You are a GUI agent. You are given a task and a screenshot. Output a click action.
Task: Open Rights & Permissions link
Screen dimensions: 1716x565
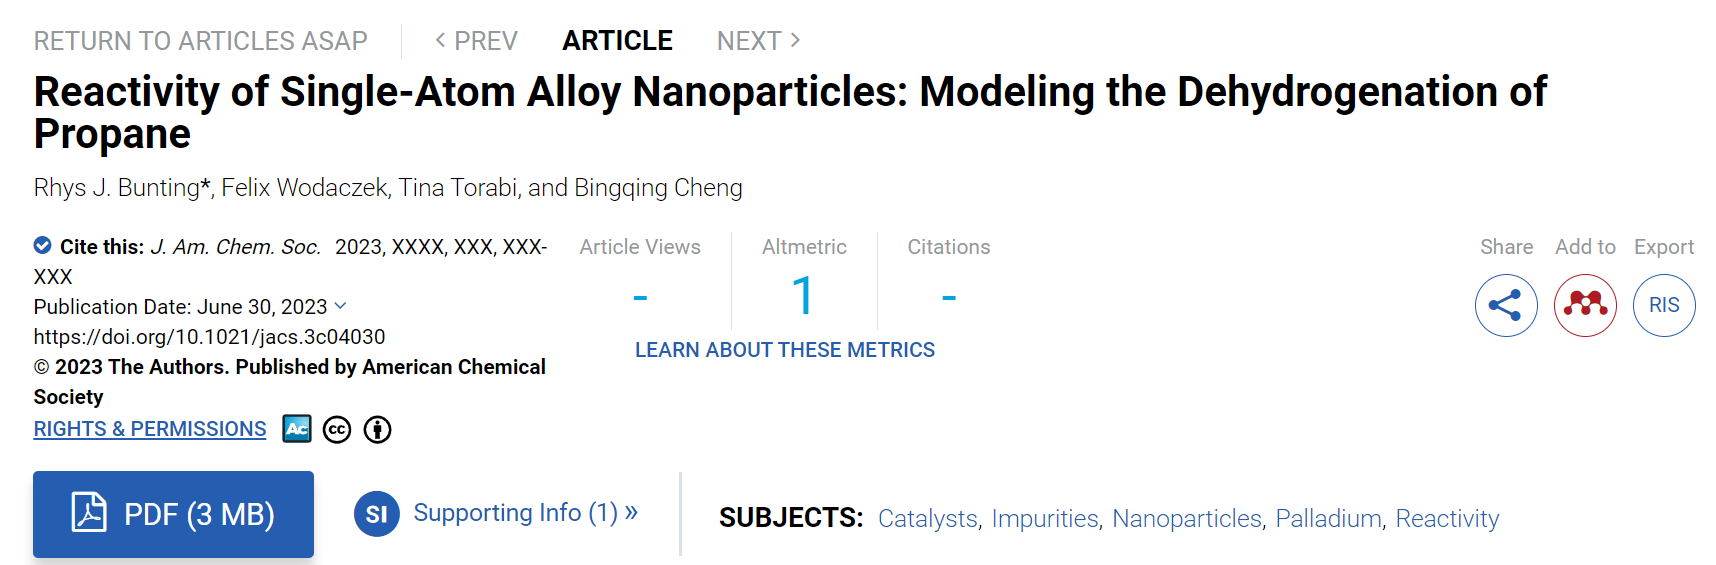pos(150,429)
